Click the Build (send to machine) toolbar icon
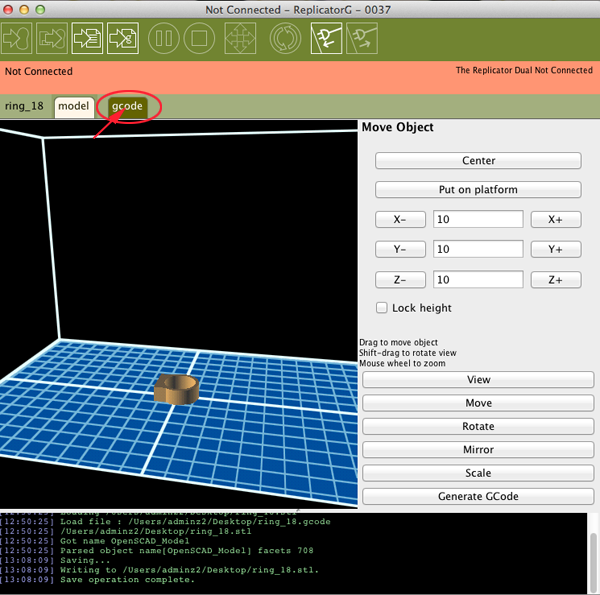 (16, 38)
